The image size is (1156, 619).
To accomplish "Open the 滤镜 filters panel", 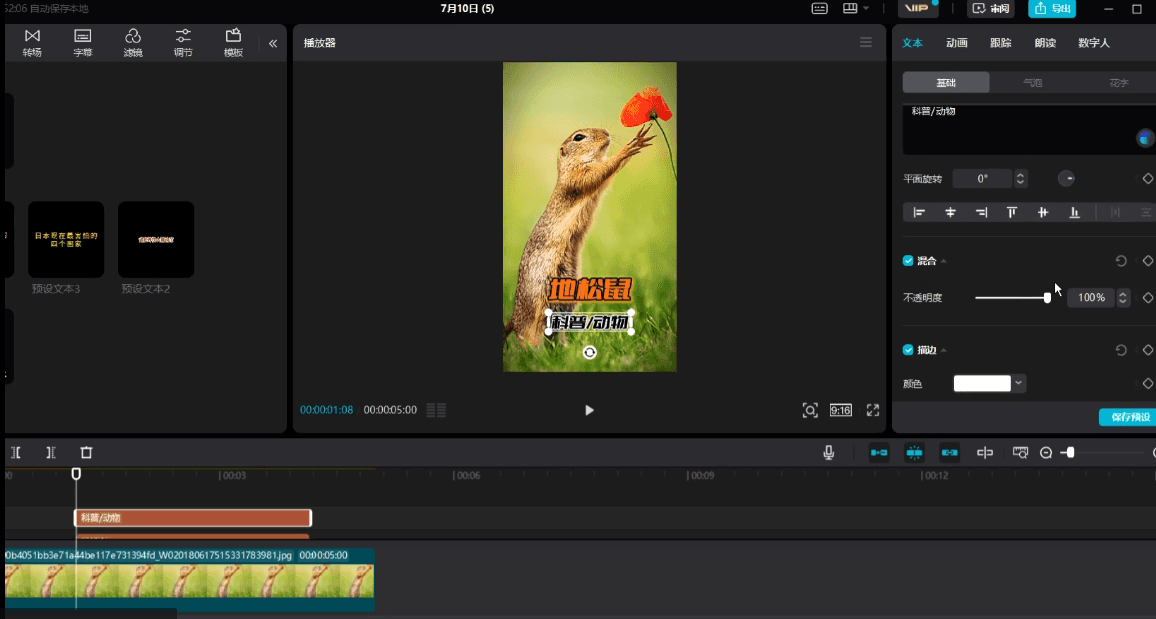I will point(133,43).
